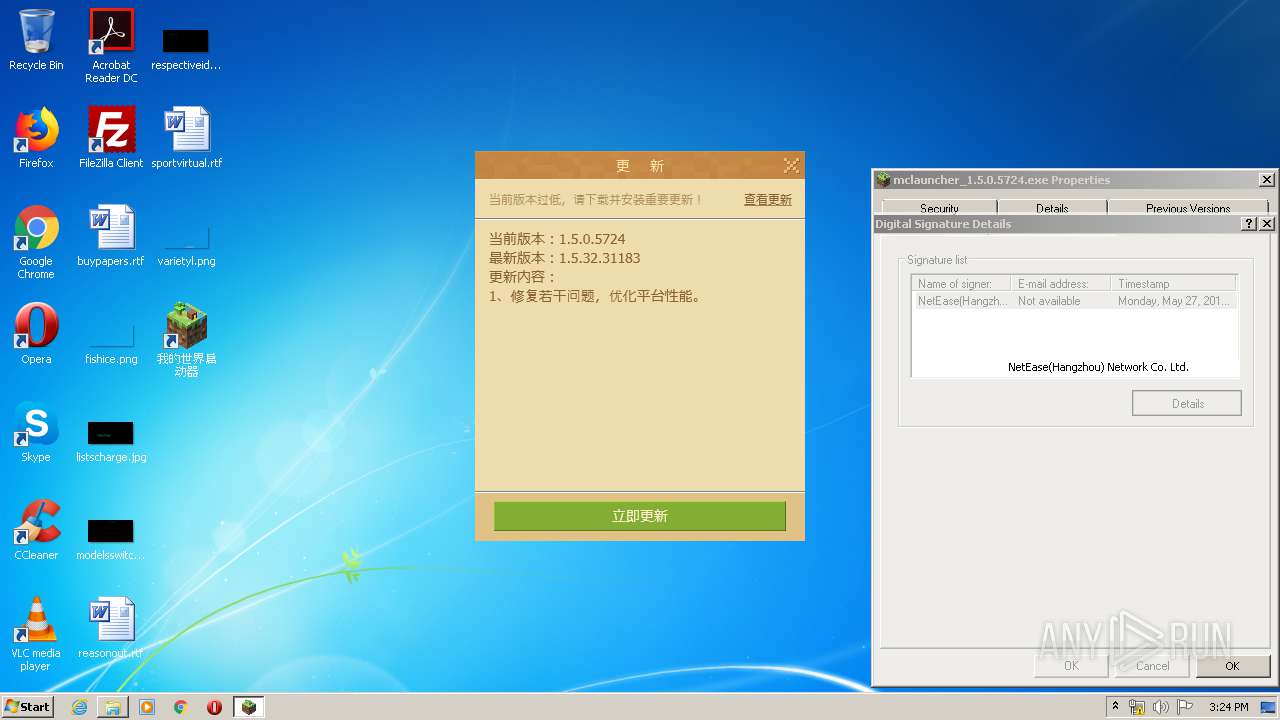Select varietyl.png file icon
This screenshot has width=1280, height=720.
[186, 246]
